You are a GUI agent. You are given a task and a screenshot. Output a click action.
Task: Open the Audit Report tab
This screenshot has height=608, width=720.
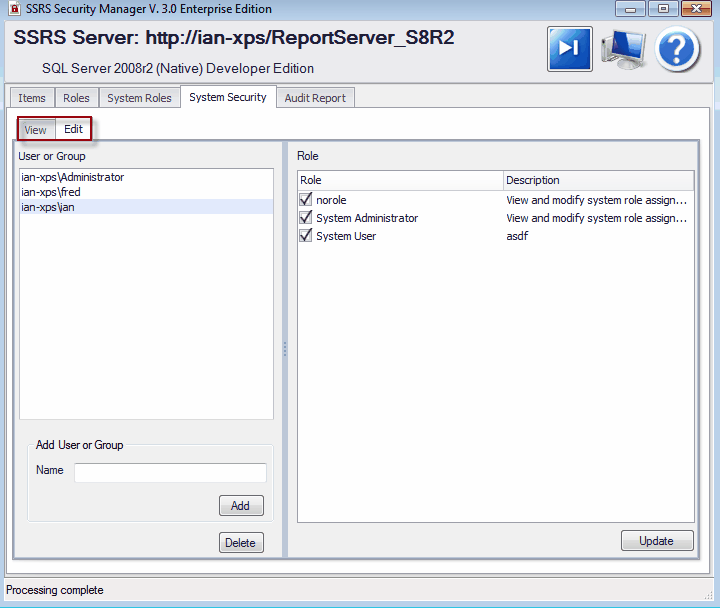coord(315,98)
